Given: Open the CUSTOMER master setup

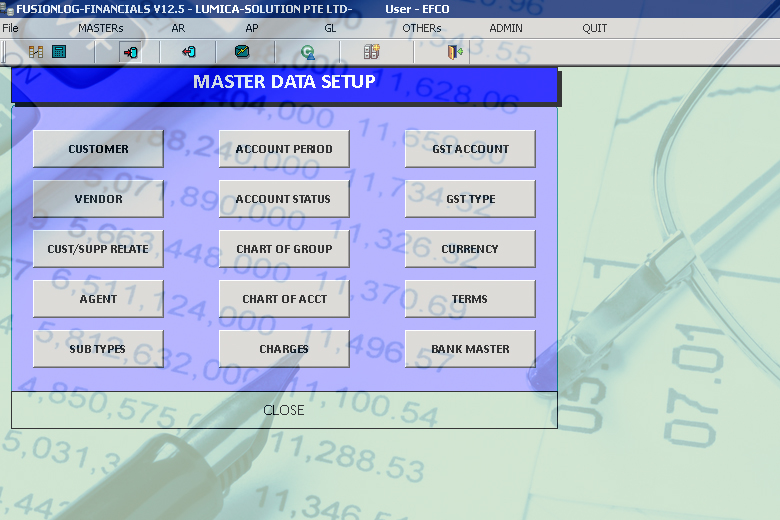Looking at the screenshot, I should [98, 149].
